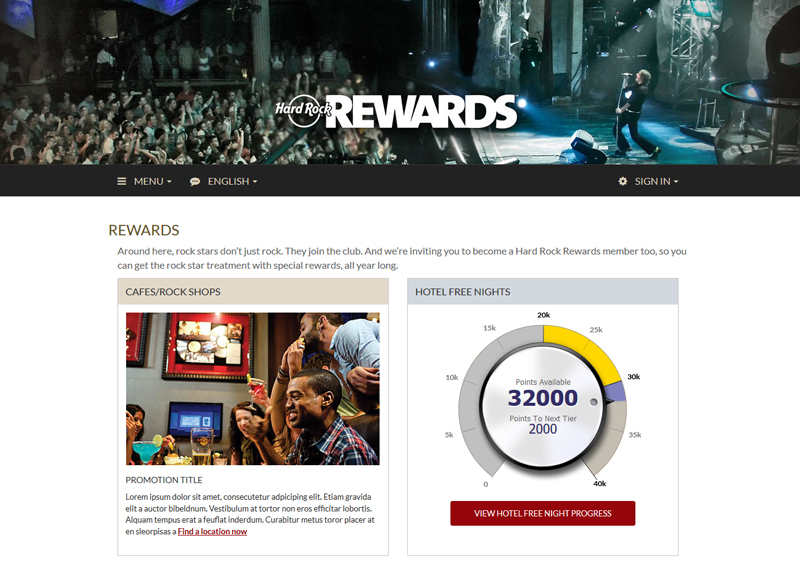Click View Hotel Free Night Progress button
The height and width of the screenshot is (563, 800).
pyautogui.click(x=542, y=513)
